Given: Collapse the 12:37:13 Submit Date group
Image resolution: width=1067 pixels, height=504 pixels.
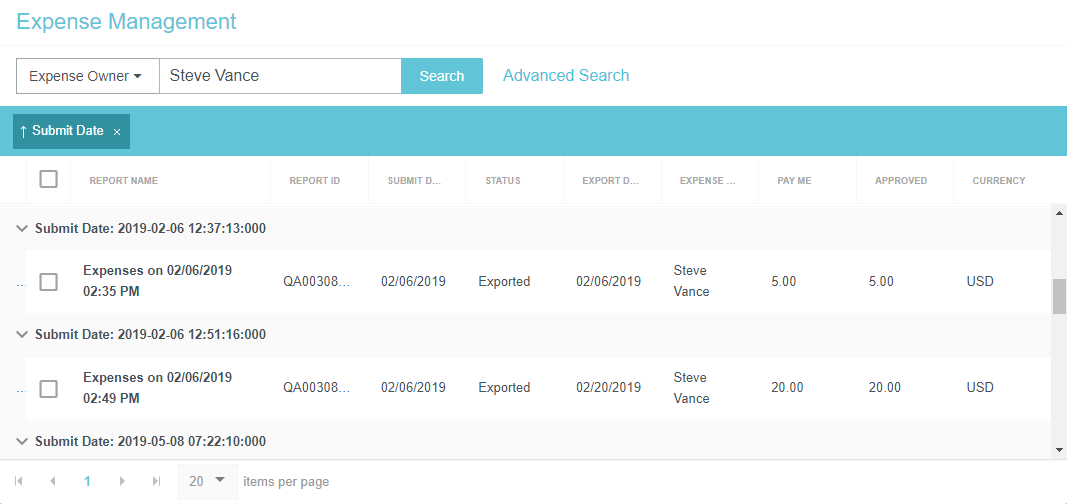Looking at the screenshot, I should [22, 228].
